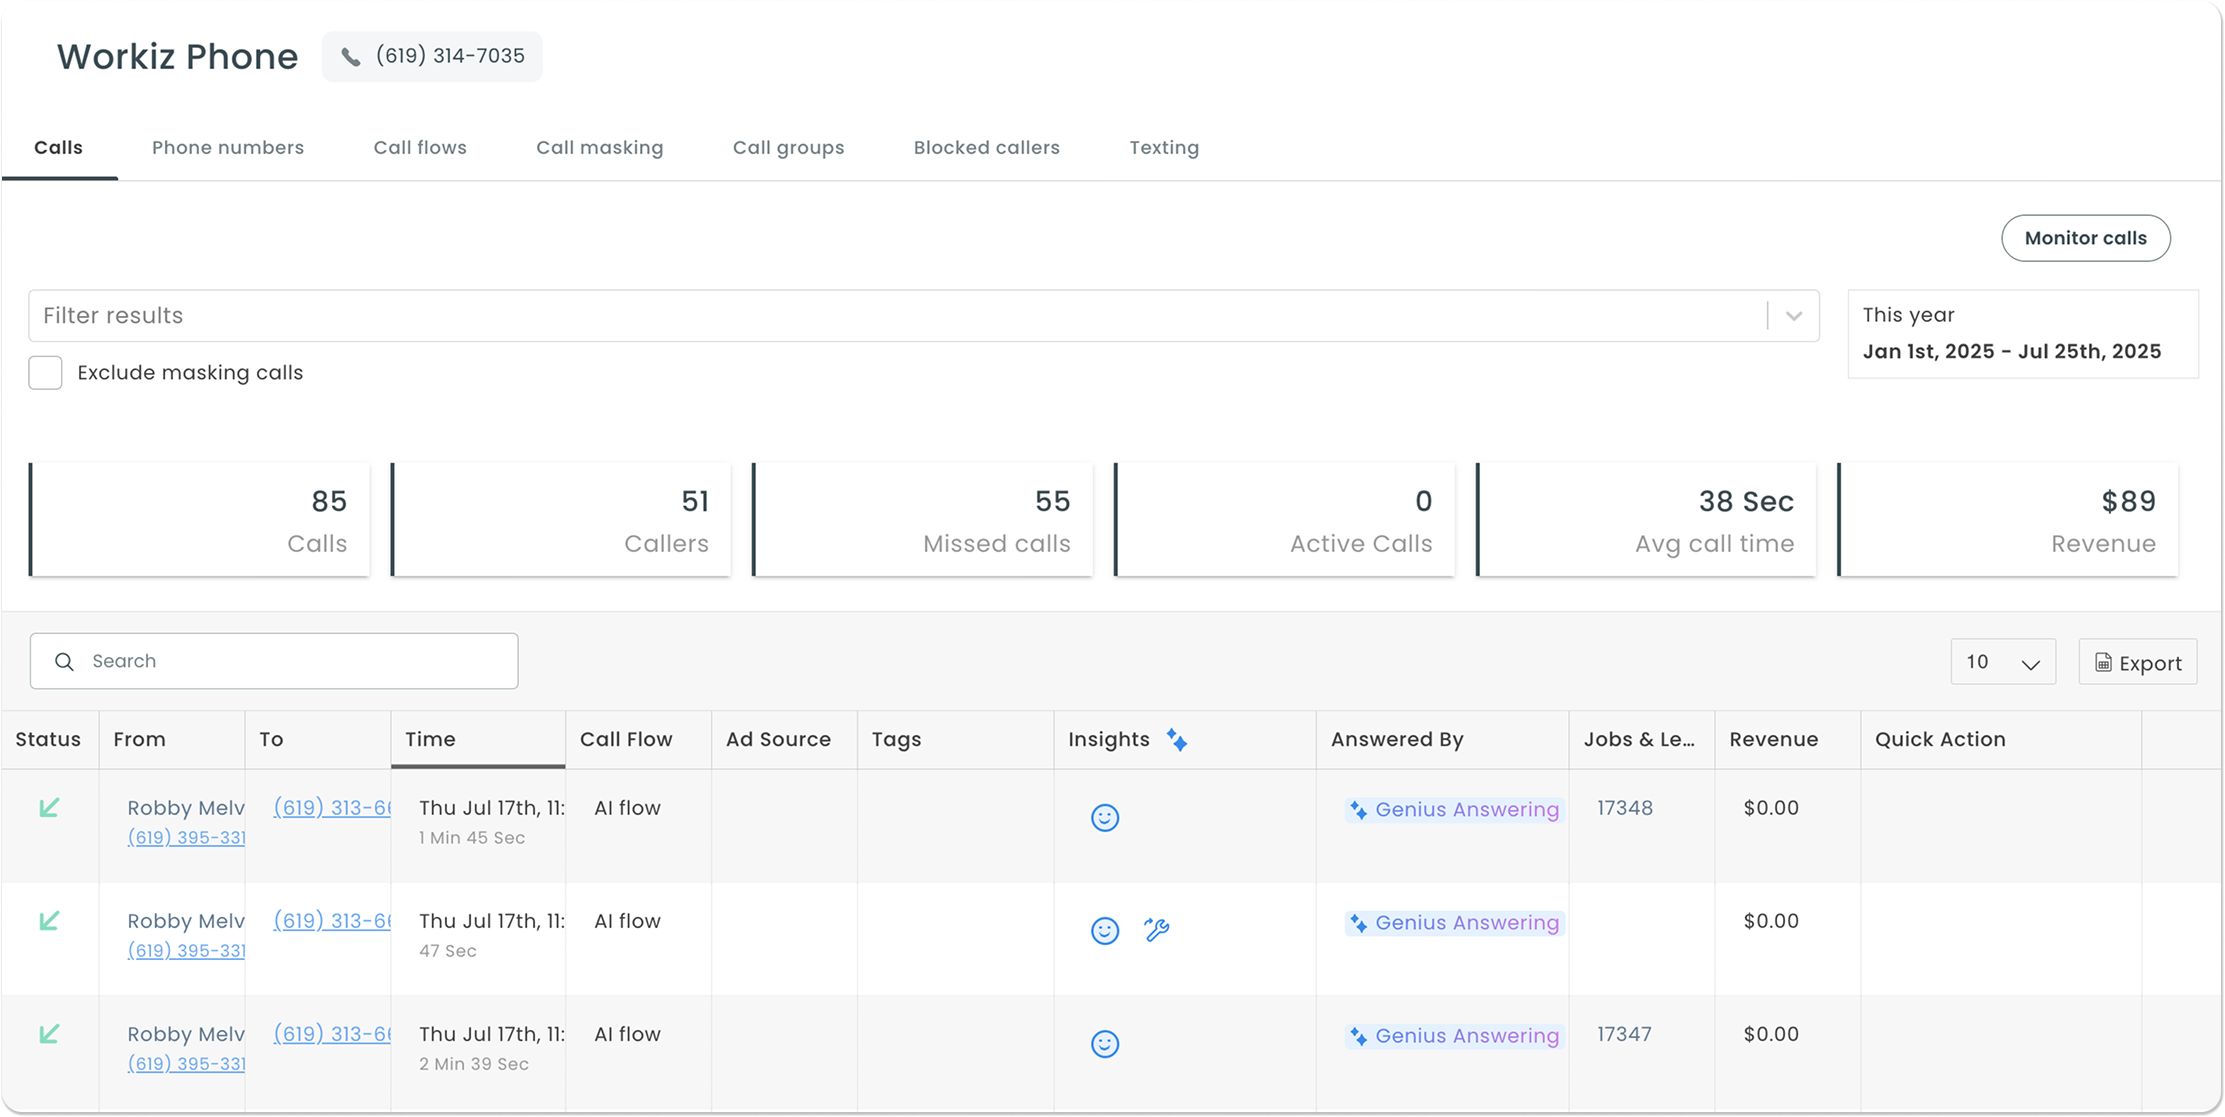Expand the Filter results dropdown arrow

coord(1794,316)
